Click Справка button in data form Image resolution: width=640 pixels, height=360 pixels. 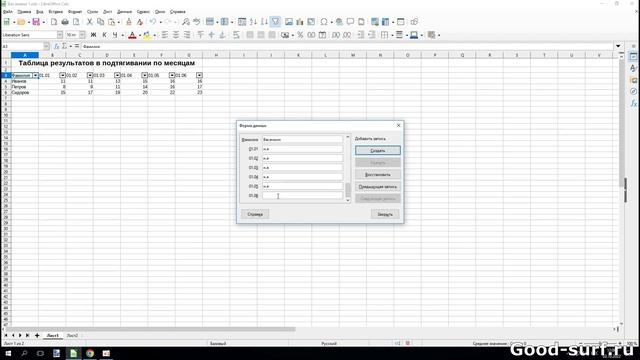255,214
